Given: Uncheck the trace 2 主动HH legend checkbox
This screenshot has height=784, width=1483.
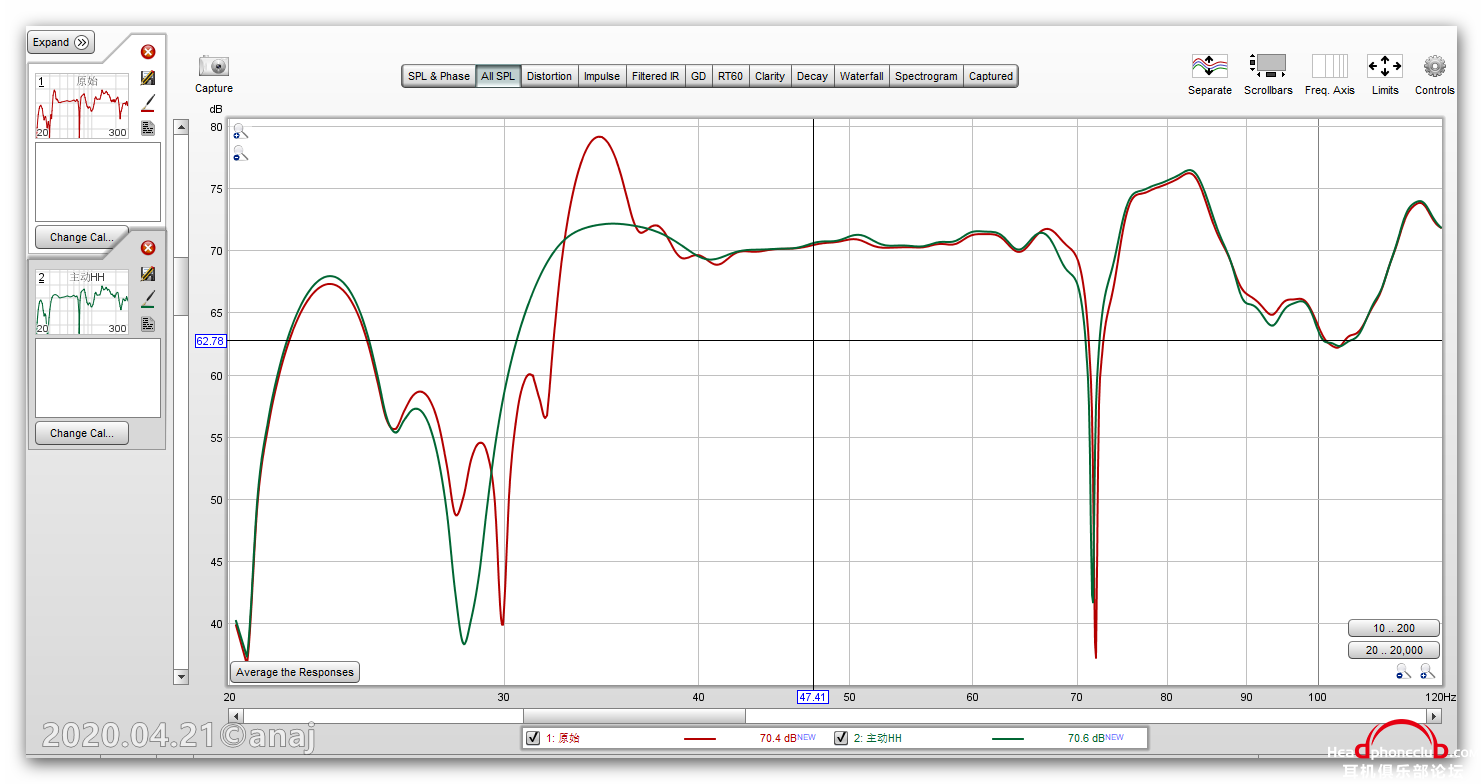Looking at the screenshot, I should tap(841, 738).
